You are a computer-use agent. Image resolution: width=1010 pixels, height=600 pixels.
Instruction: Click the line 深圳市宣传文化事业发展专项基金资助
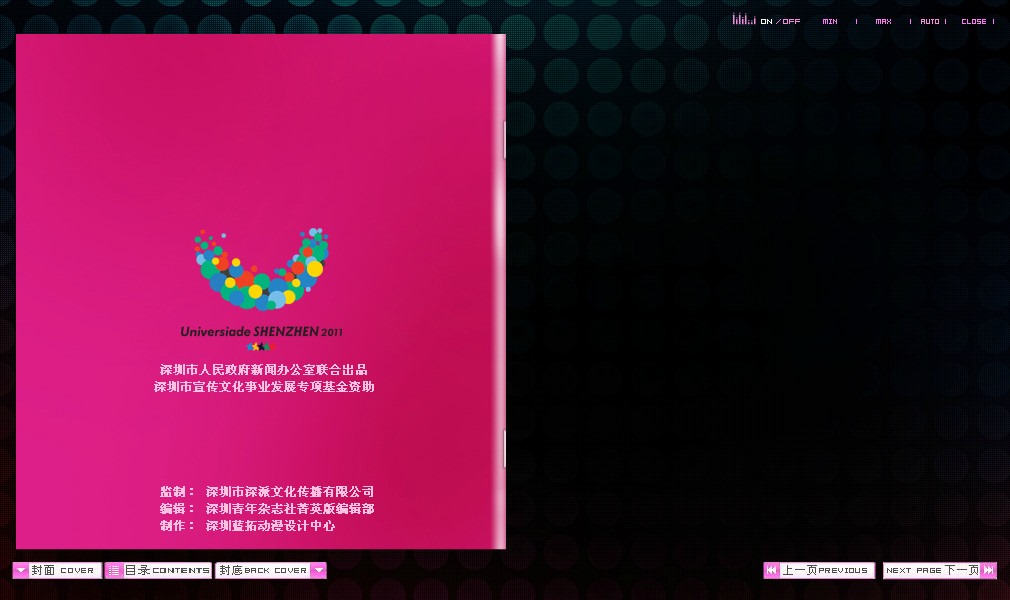coord(264,387)
